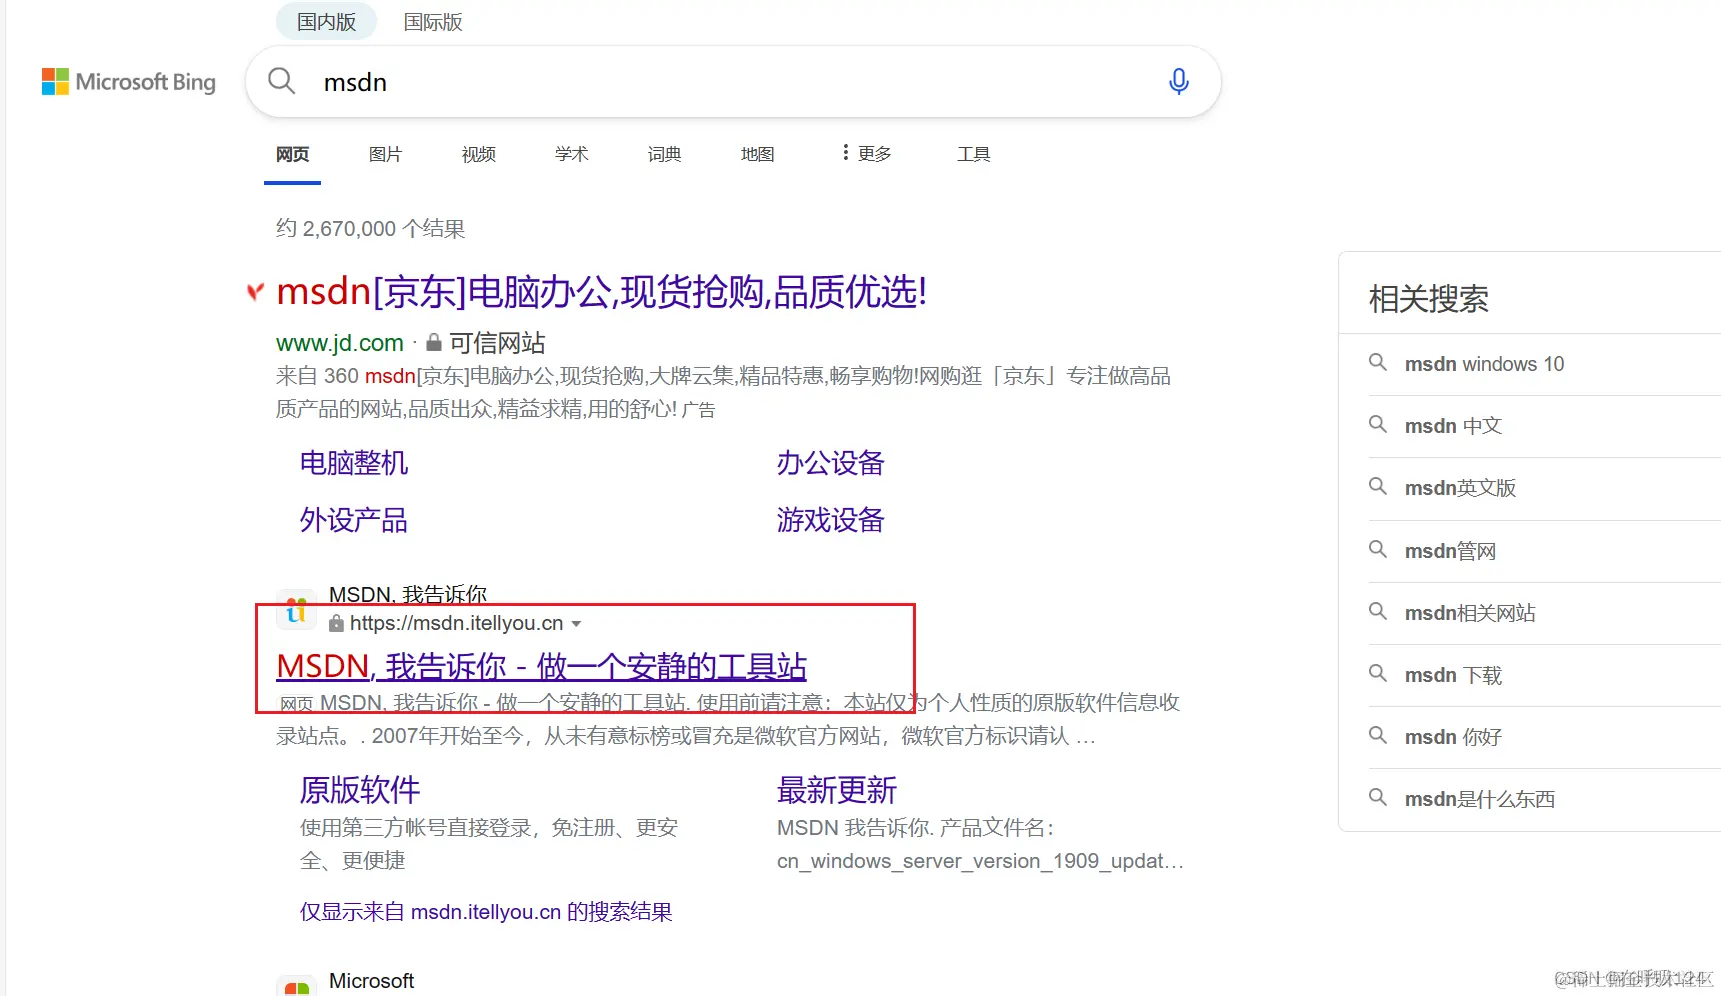Click the https://msdn.itellyou.cn URL text

tap(457, 623)
